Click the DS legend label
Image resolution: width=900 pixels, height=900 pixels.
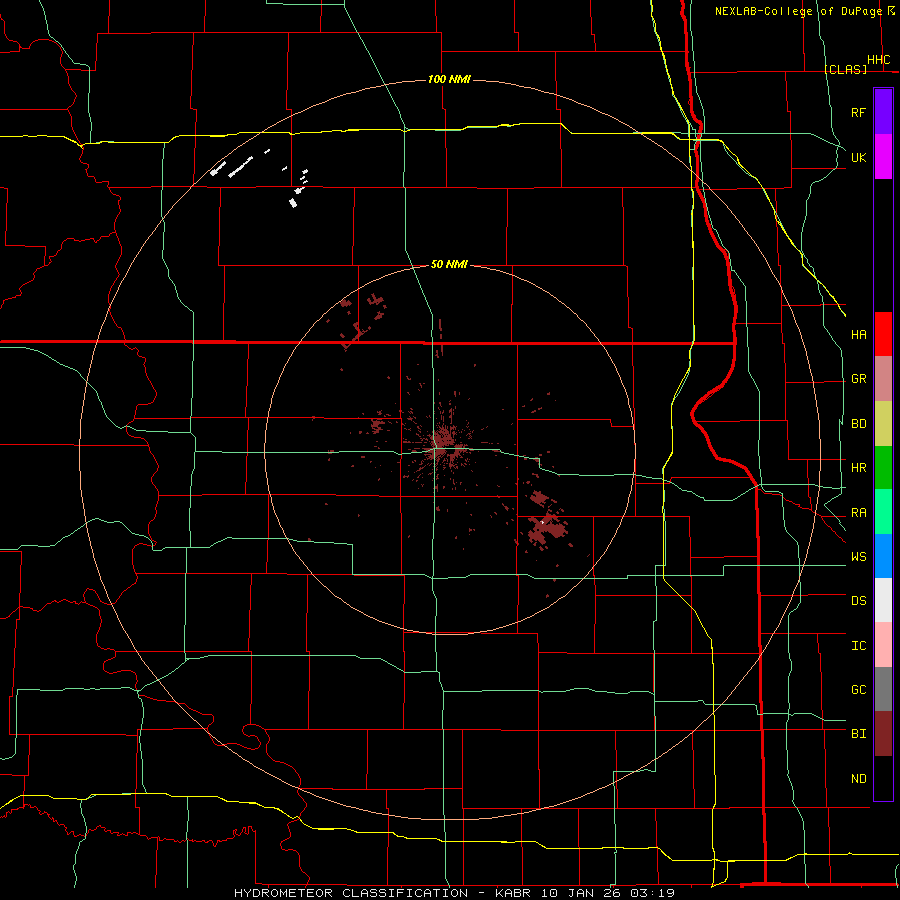(858, 601)
